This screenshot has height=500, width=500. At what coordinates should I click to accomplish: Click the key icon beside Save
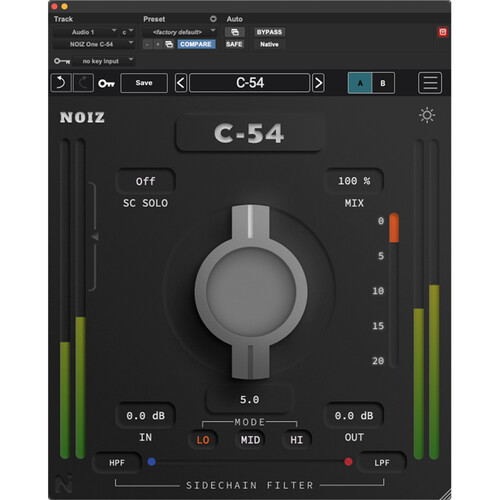(106, 83)
